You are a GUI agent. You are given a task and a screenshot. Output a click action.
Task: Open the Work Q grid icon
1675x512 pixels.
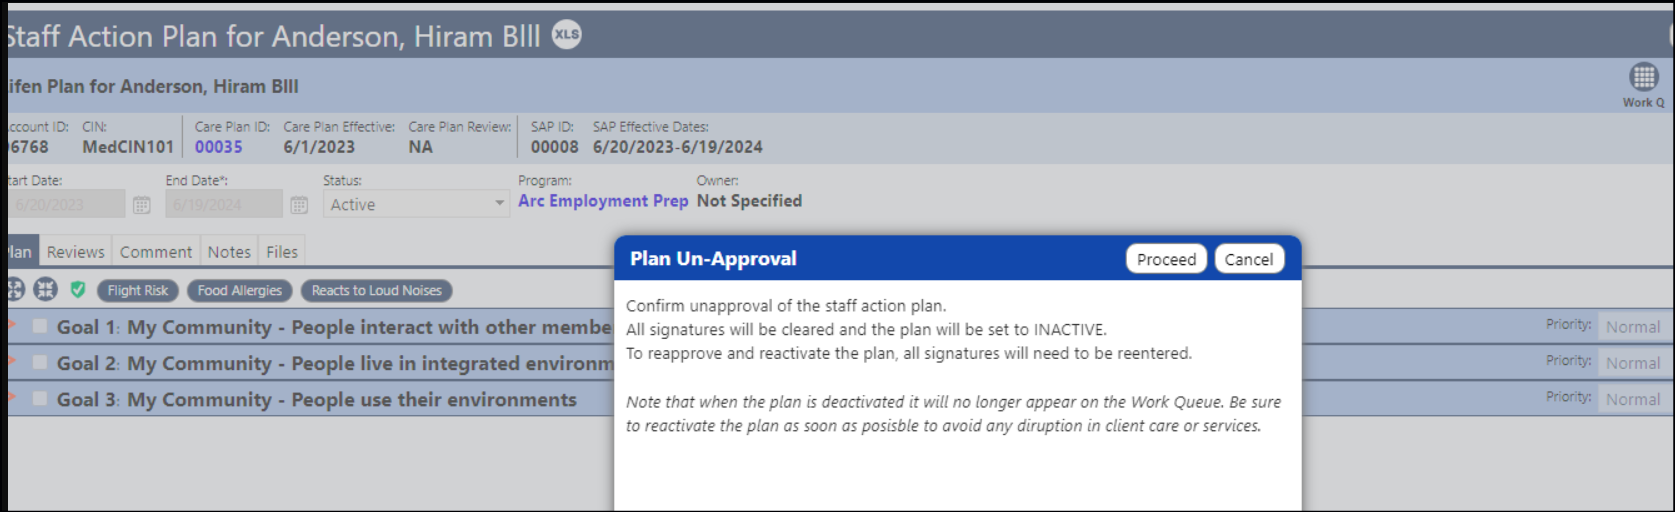pyautogui.click(x=1643, y=77)
